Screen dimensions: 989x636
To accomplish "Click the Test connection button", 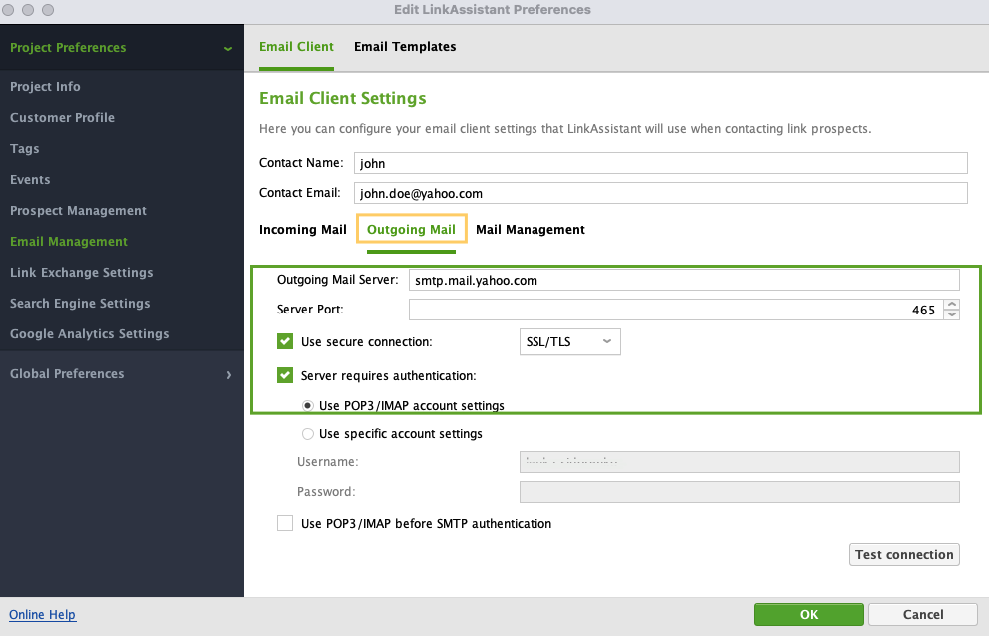I will [x=904, y=555].
